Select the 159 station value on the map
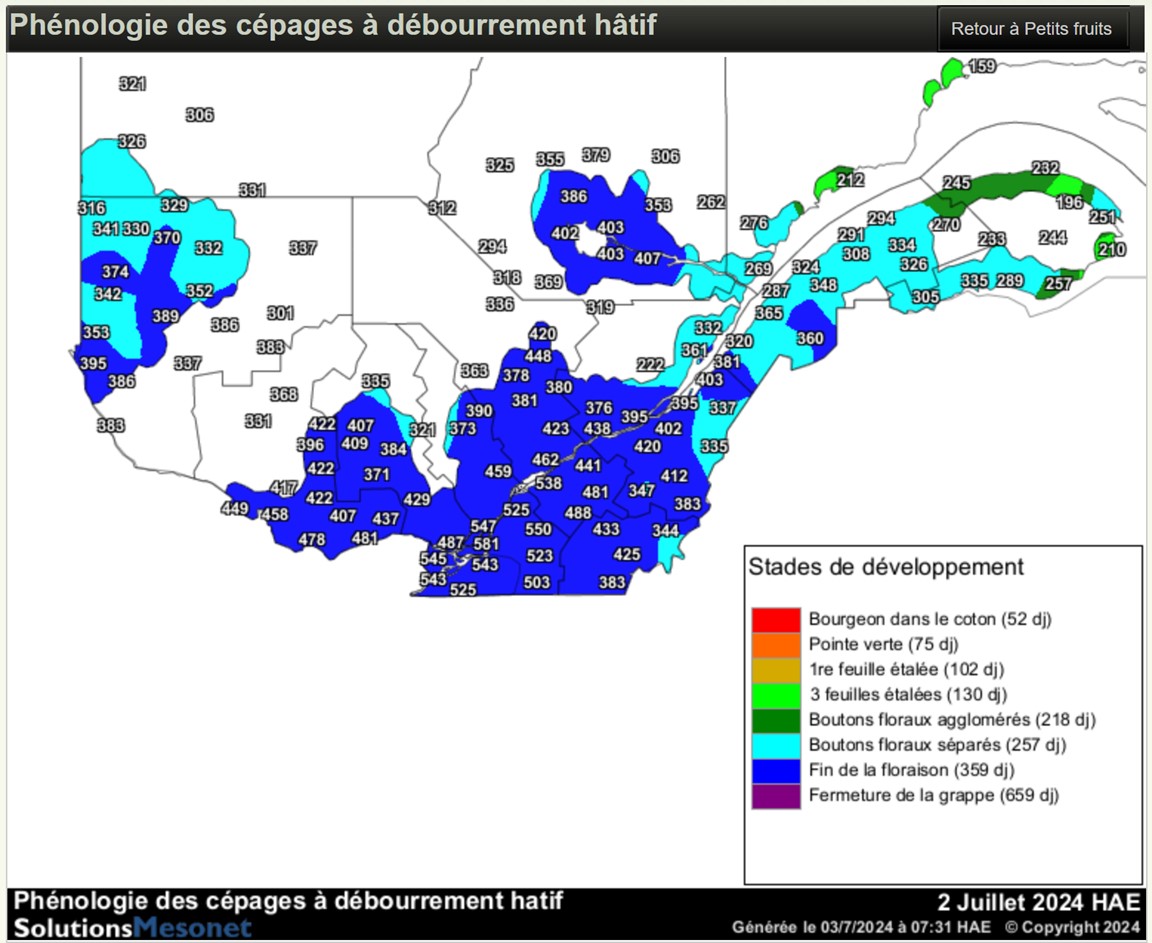 [983, 66]
